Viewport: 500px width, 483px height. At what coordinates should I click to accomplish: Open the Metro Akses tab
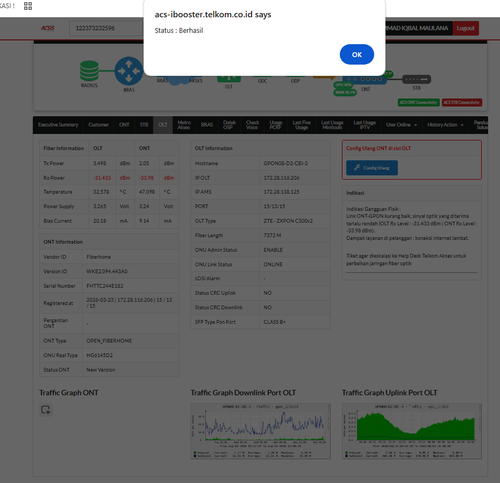pyautogui.click(x=184, y=125)
